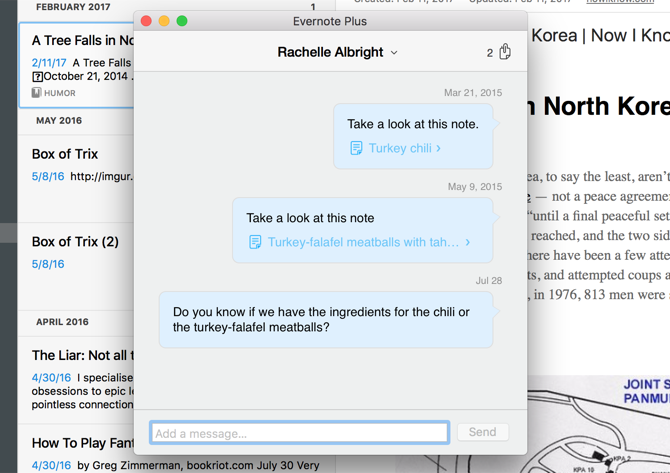Image resolution: width=670 pixels, height=473 pixels.
Task: Open the Turkey chili note link
Action: 400,148
